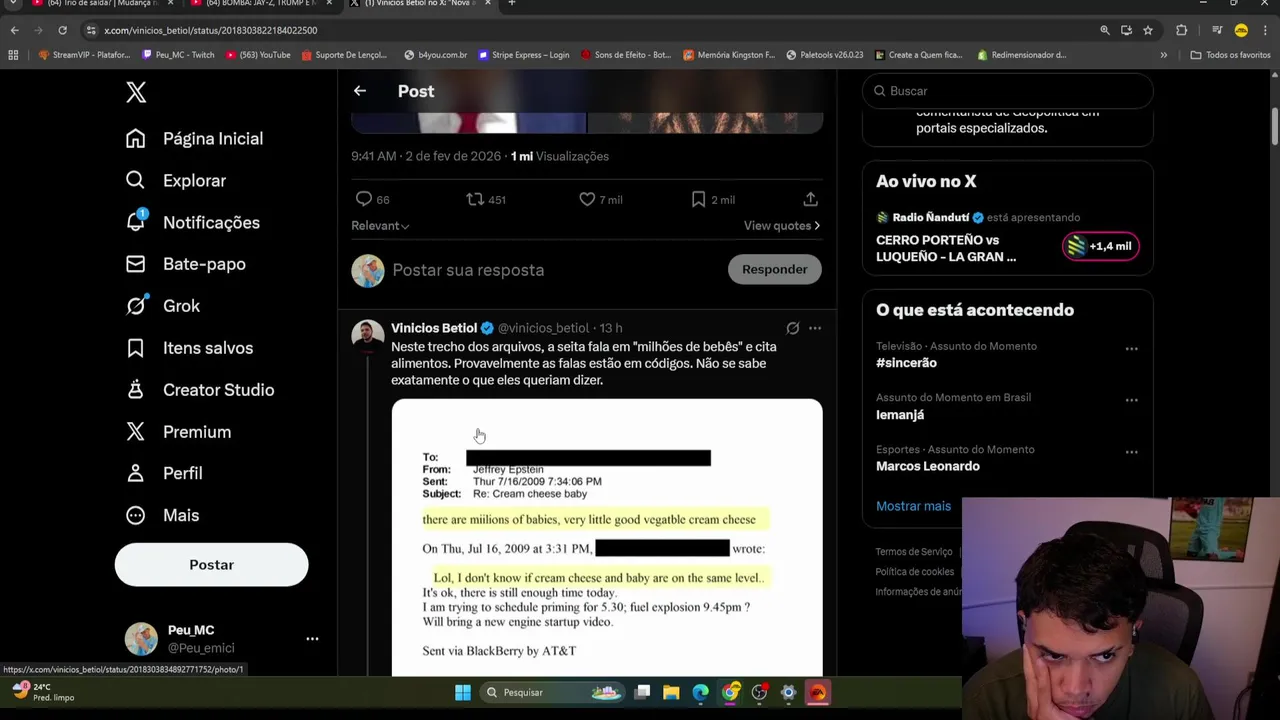Open the Premium page

179,432
